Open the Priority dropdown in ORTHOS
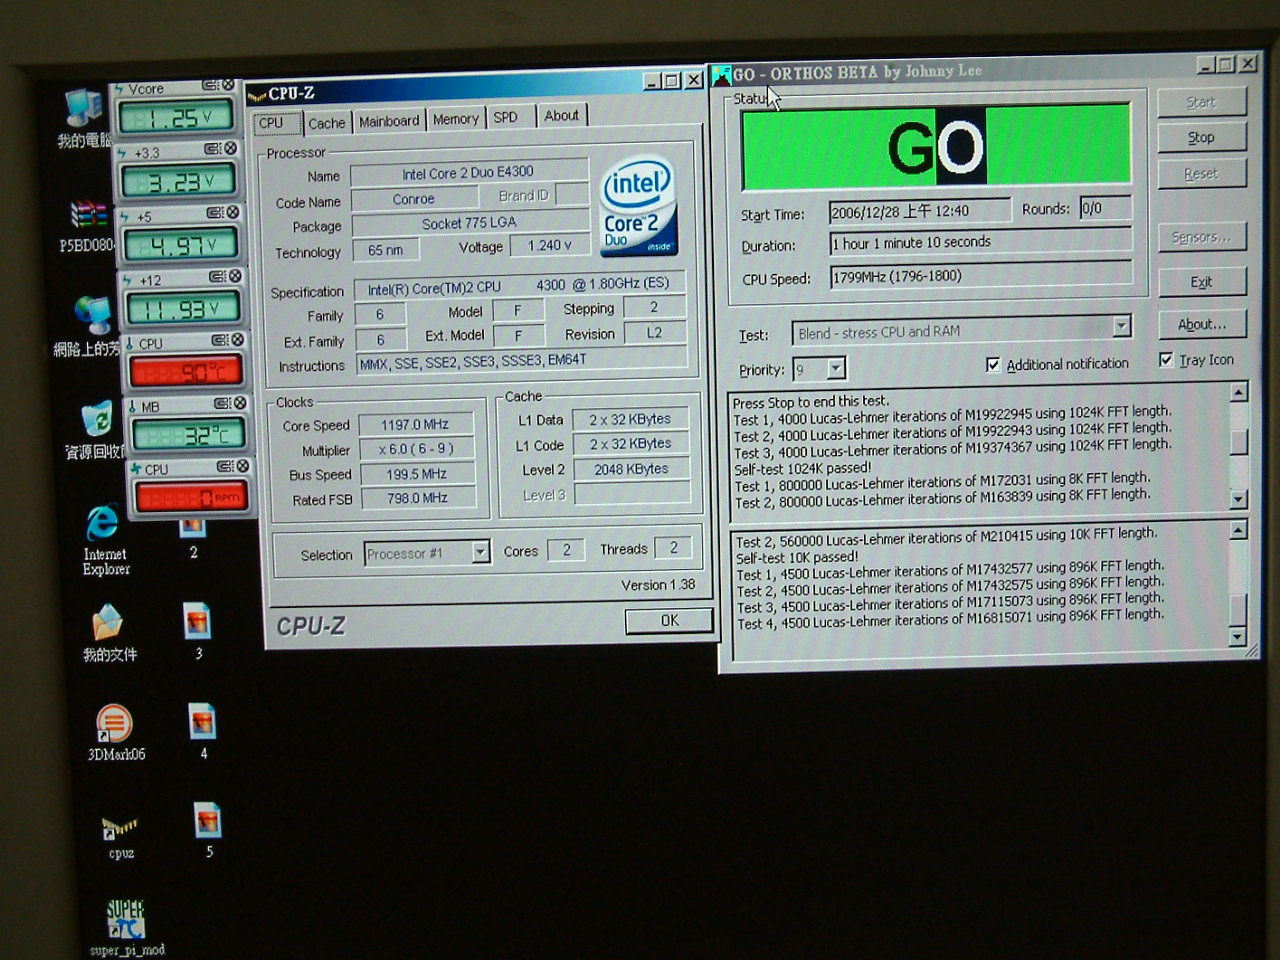The height and width of the screenshot is (960, 1280). pos(836,369)
